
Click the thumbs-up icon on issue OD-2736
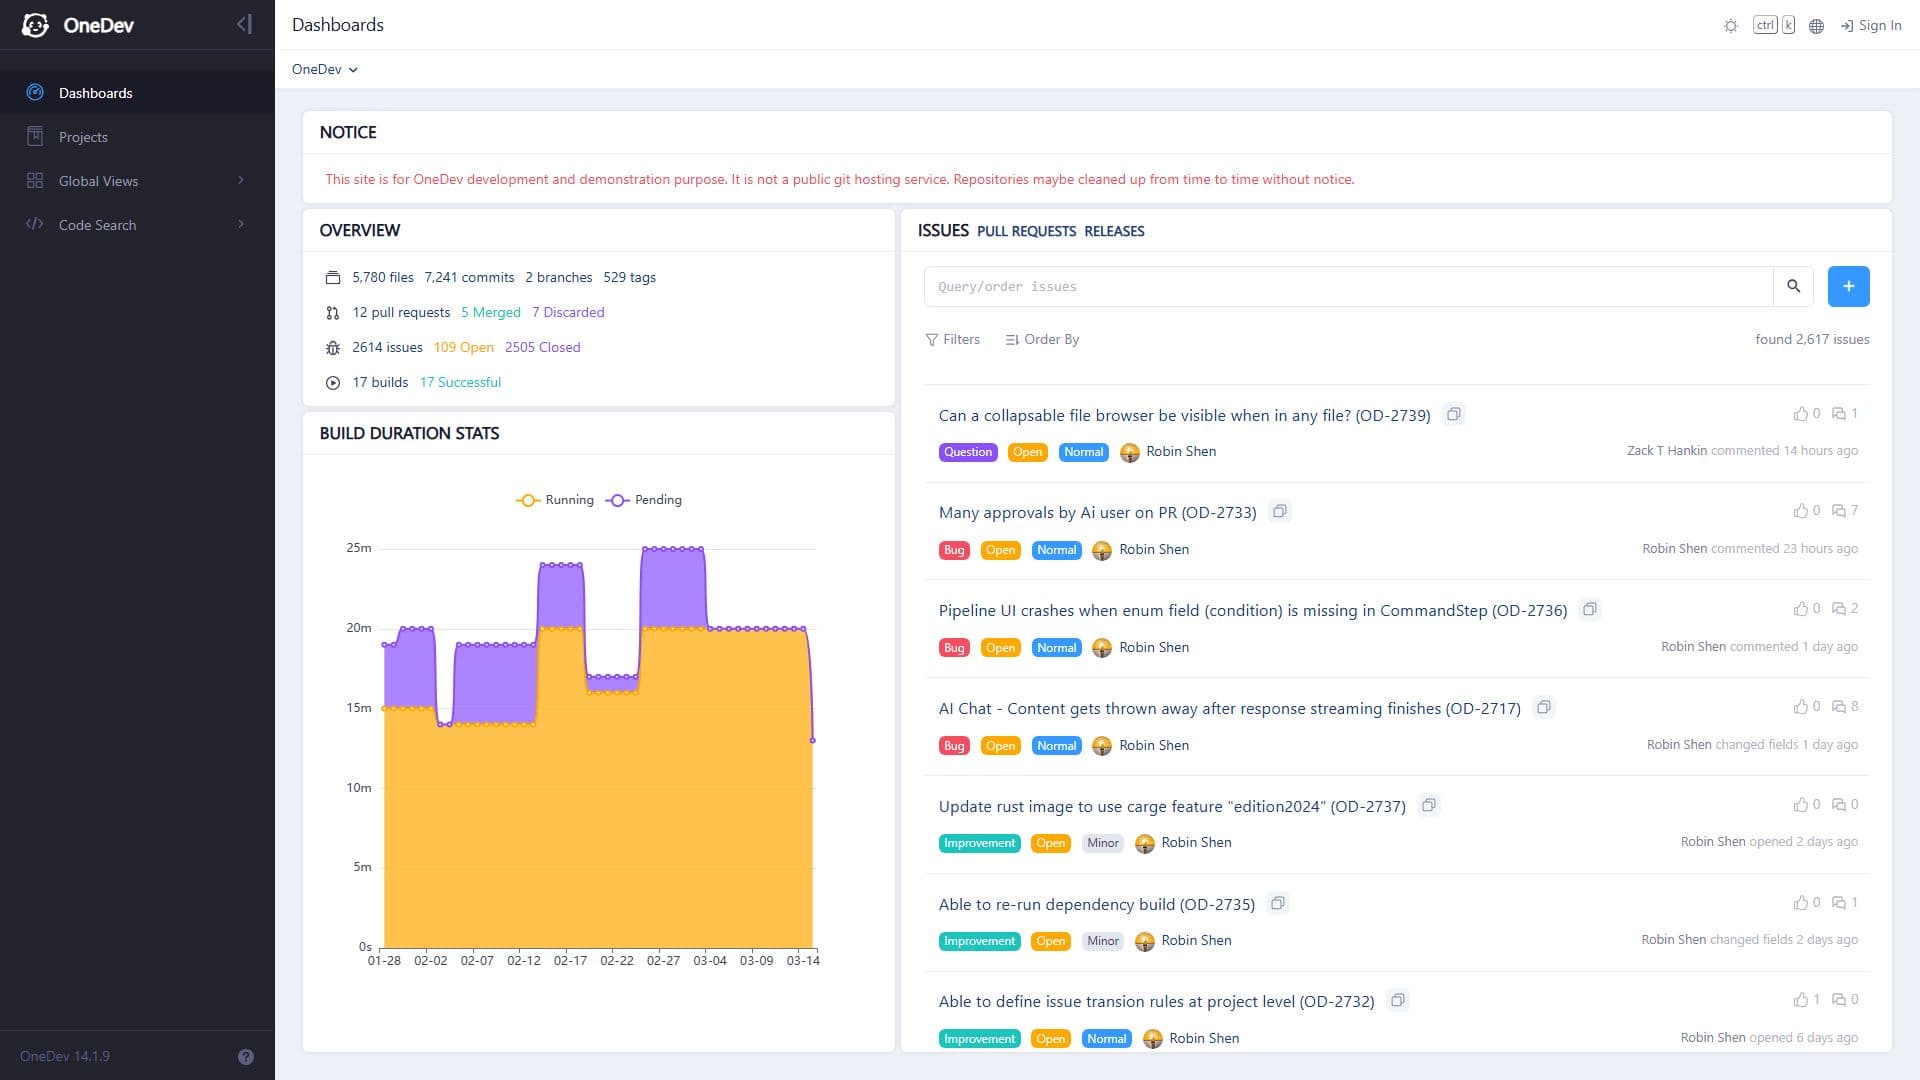click(x=1801, y=609)
